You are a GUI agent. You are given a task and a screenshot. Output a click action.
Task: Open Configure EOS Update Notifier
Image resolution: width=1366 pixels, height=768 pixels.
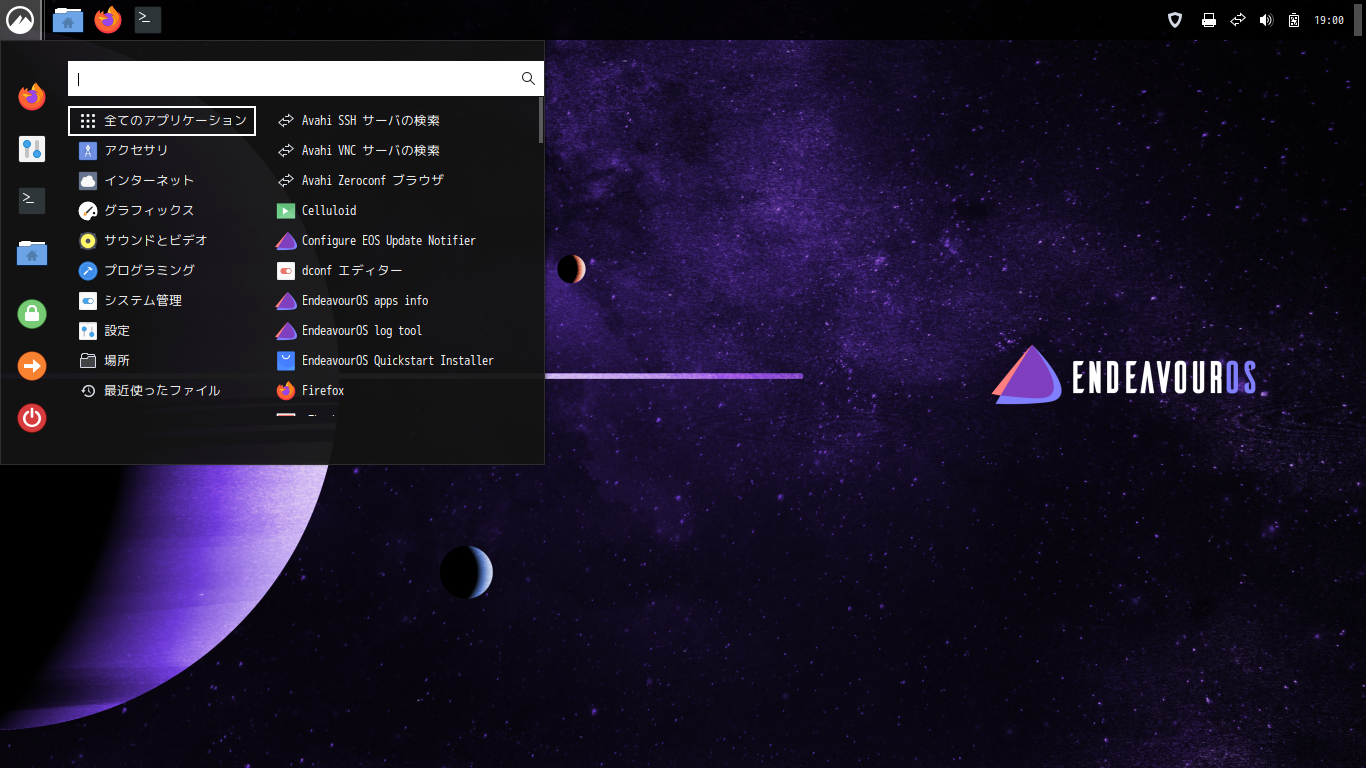pos(404,241)
